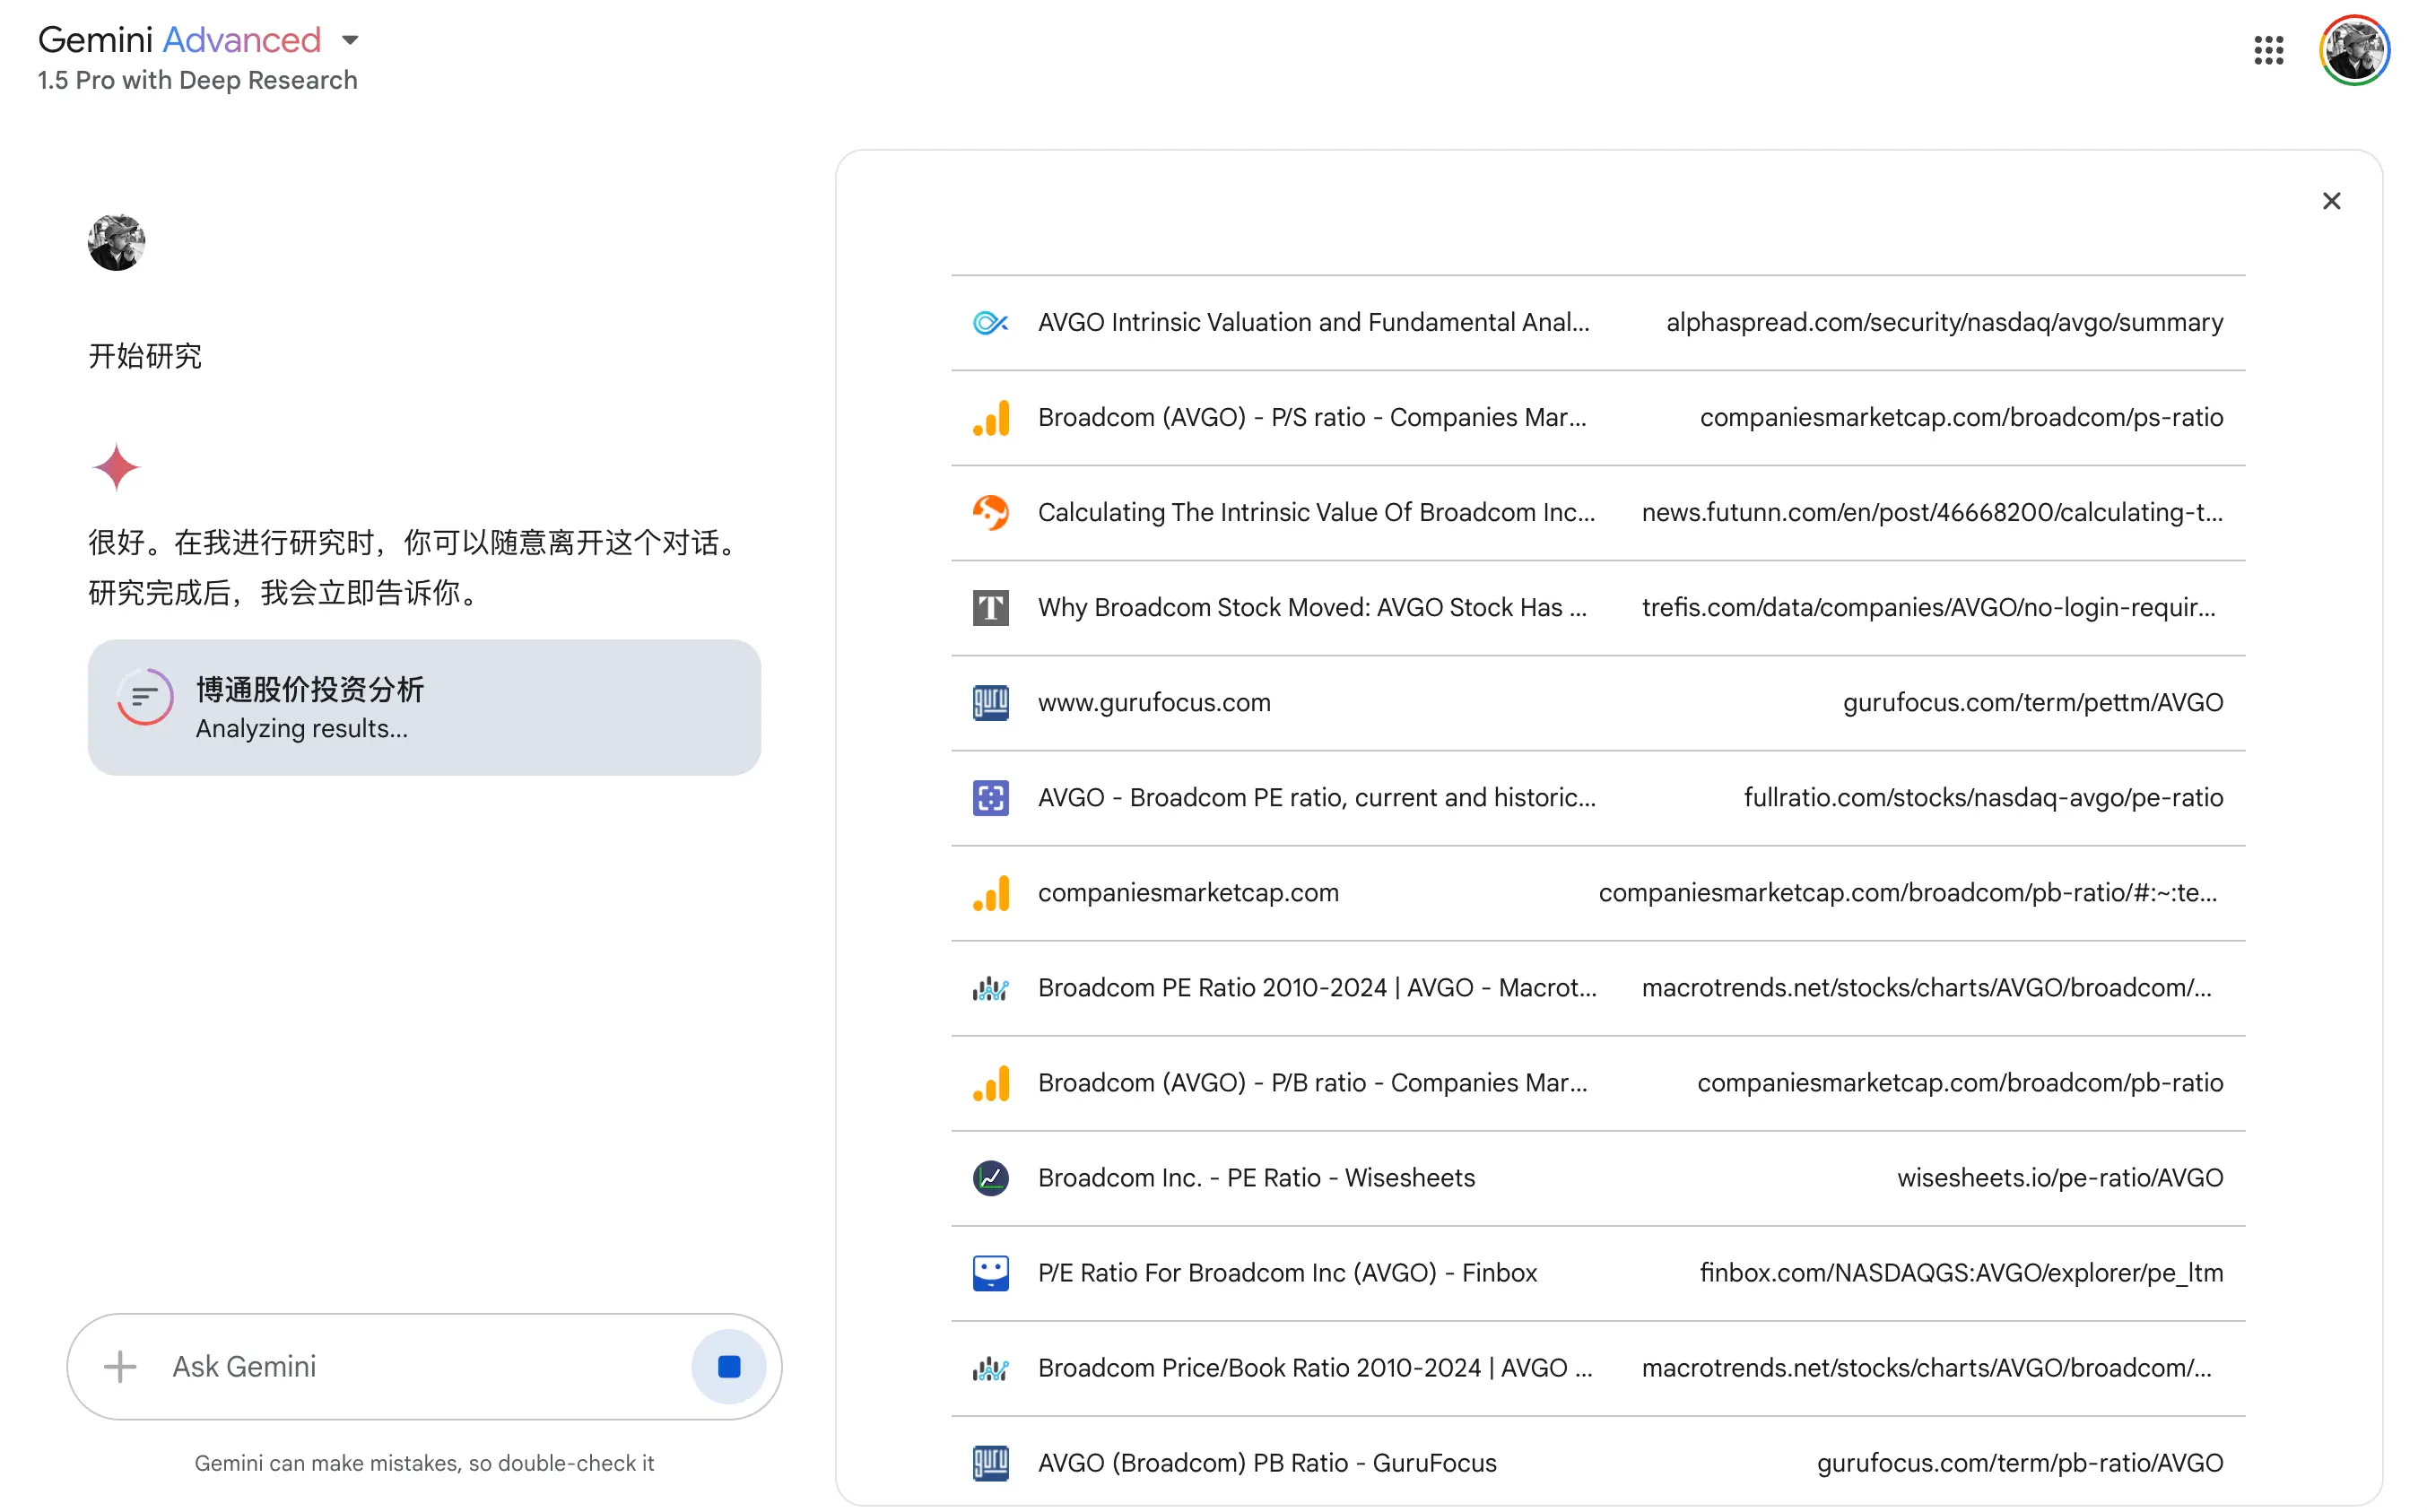This screenshot has height=1512, width=2427.
Task: Open Broadcom (AVGO) - P/B ratio source
Action: point(1312,1082)
